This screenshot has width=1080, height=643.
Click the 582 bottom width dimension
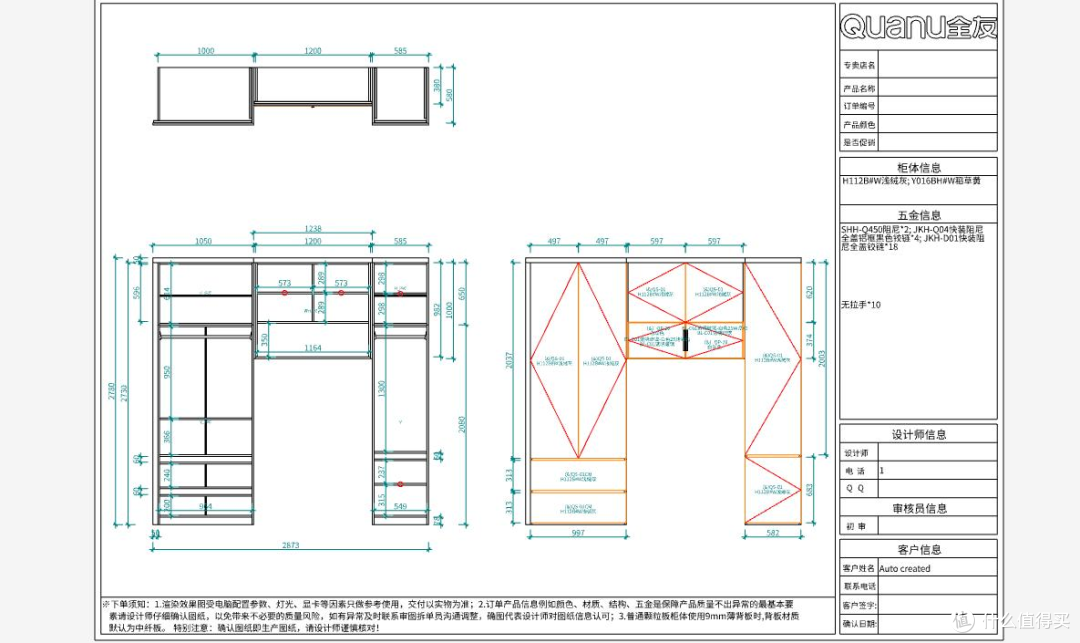pos(773,533)
